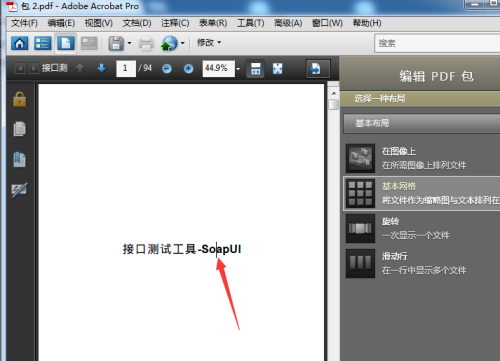500x361 pixels.
Task: Switch to the file list view icon
Action: pos(42,43)
